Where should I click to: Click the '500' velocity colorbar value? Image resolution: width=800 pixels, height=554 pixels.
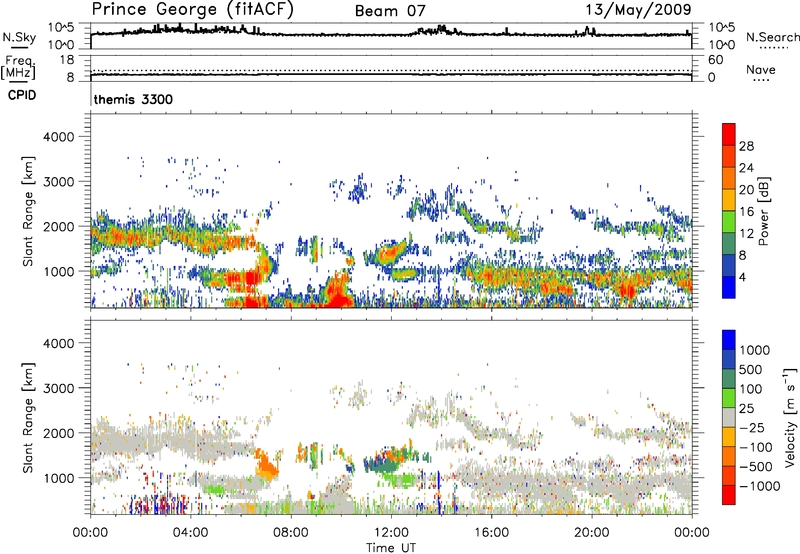[750, 369]
